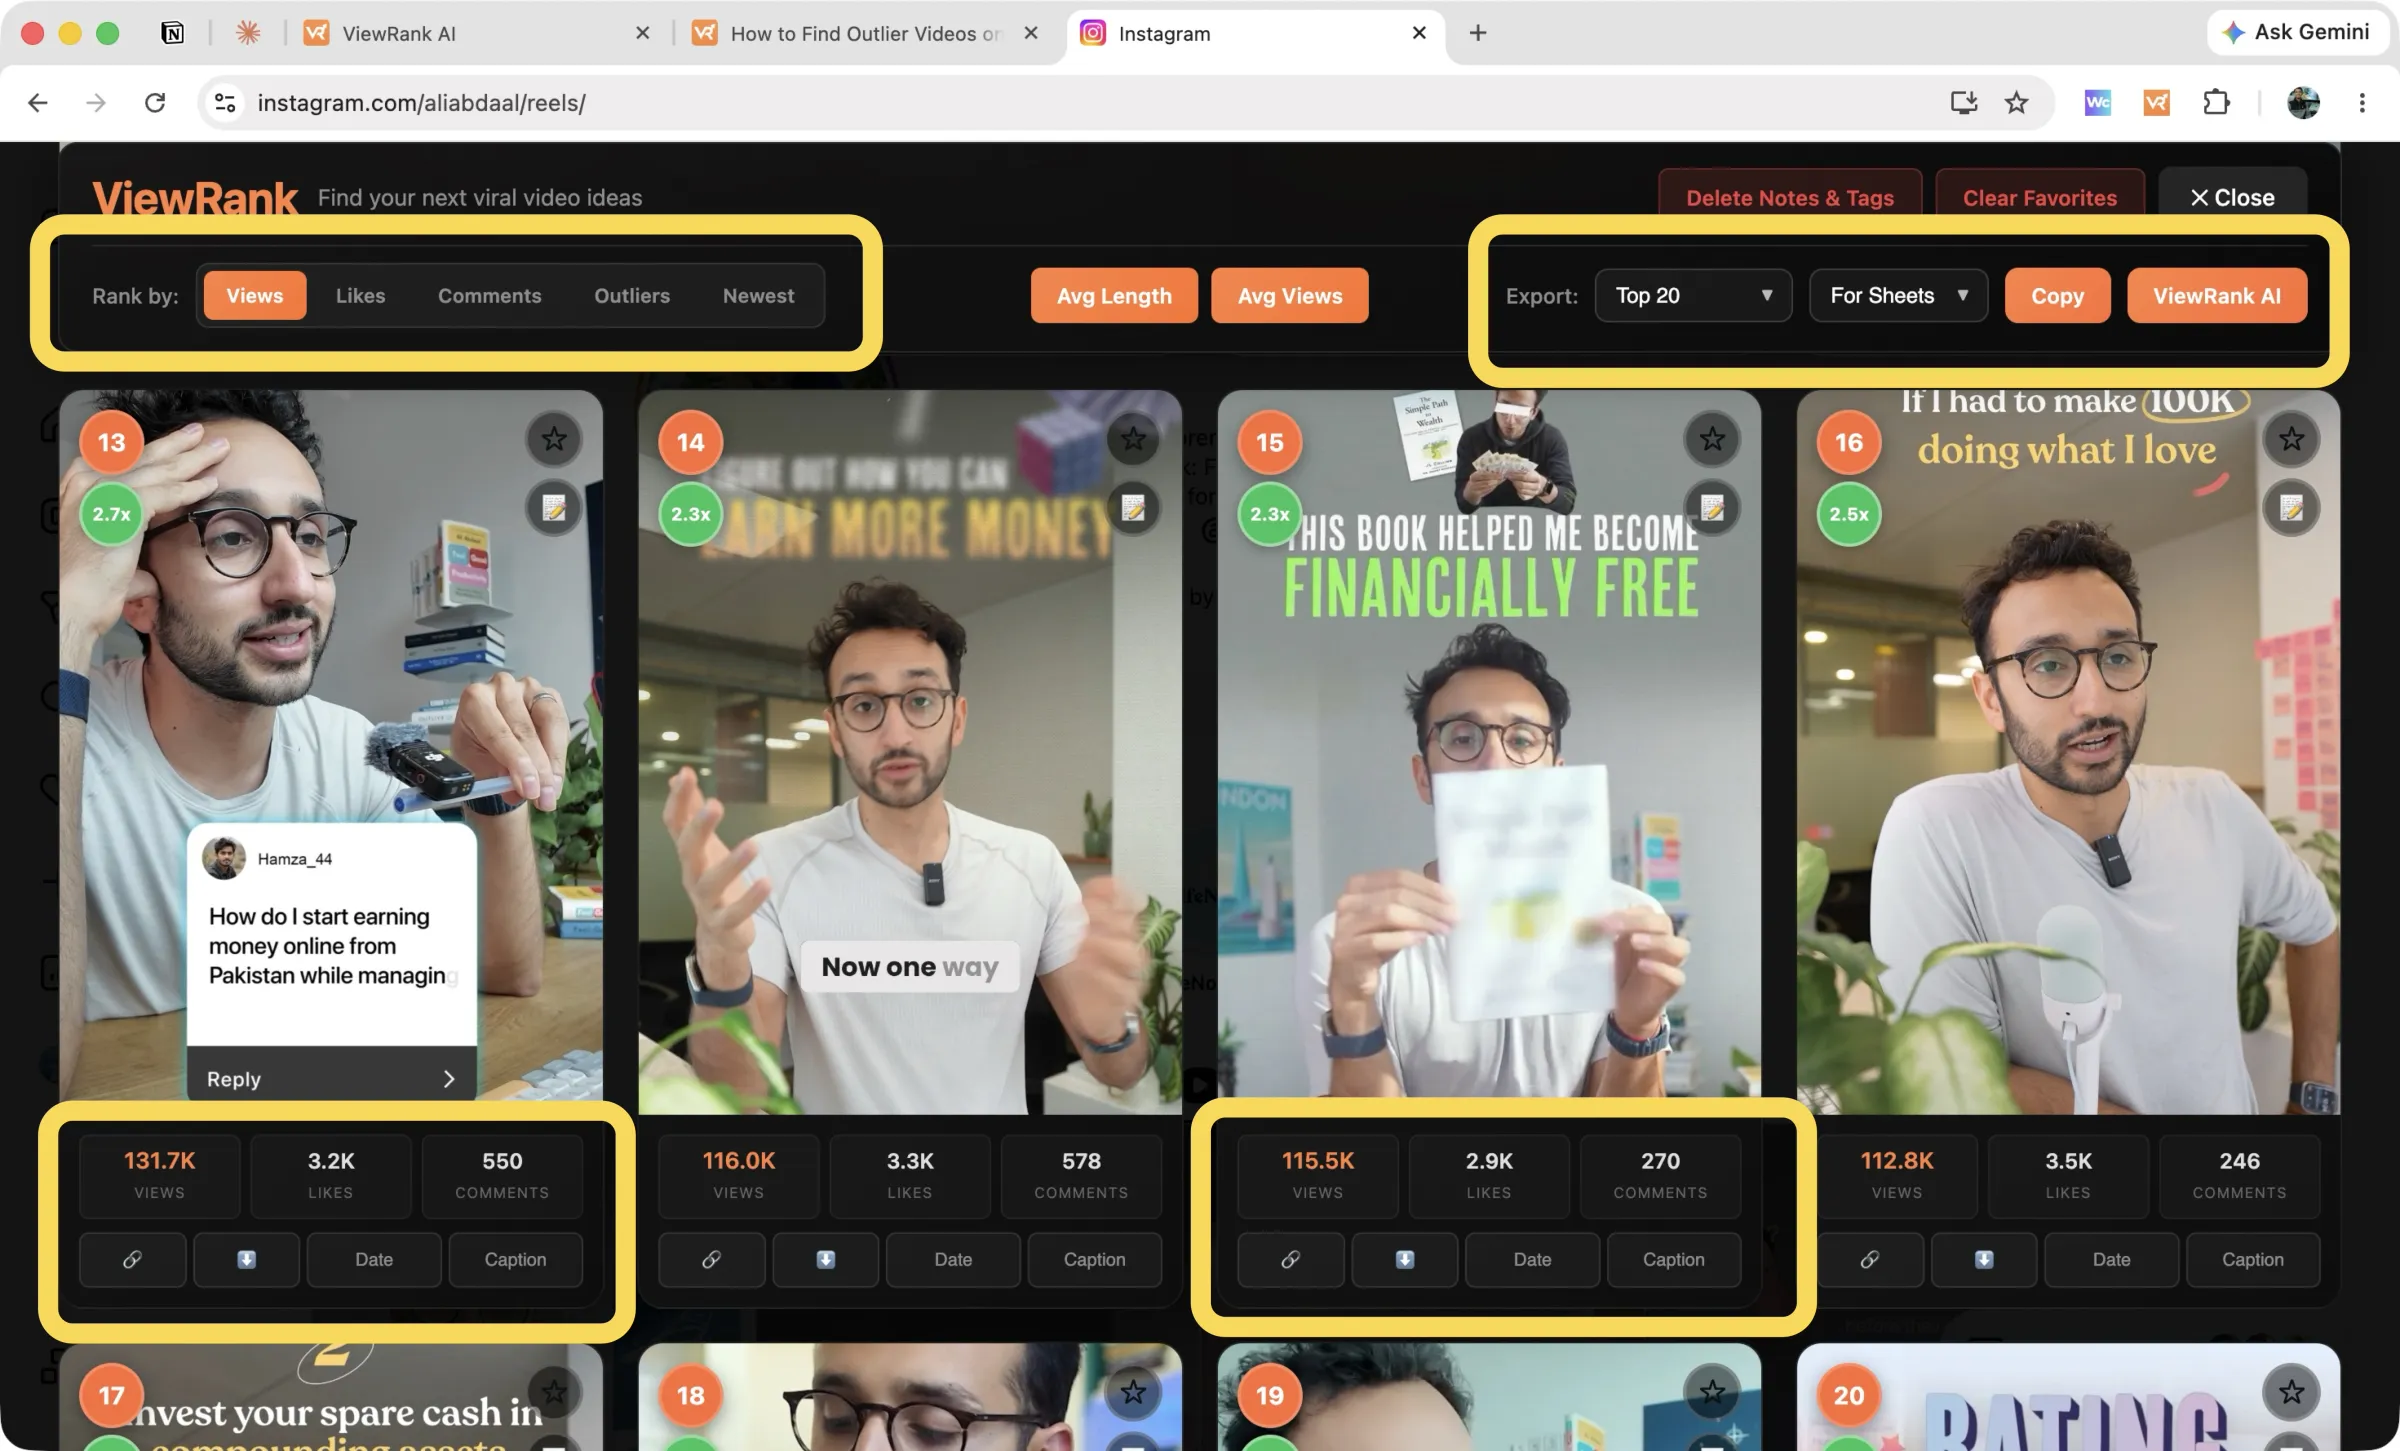Open the Chrome three-dot menu

click(2362, 102)
